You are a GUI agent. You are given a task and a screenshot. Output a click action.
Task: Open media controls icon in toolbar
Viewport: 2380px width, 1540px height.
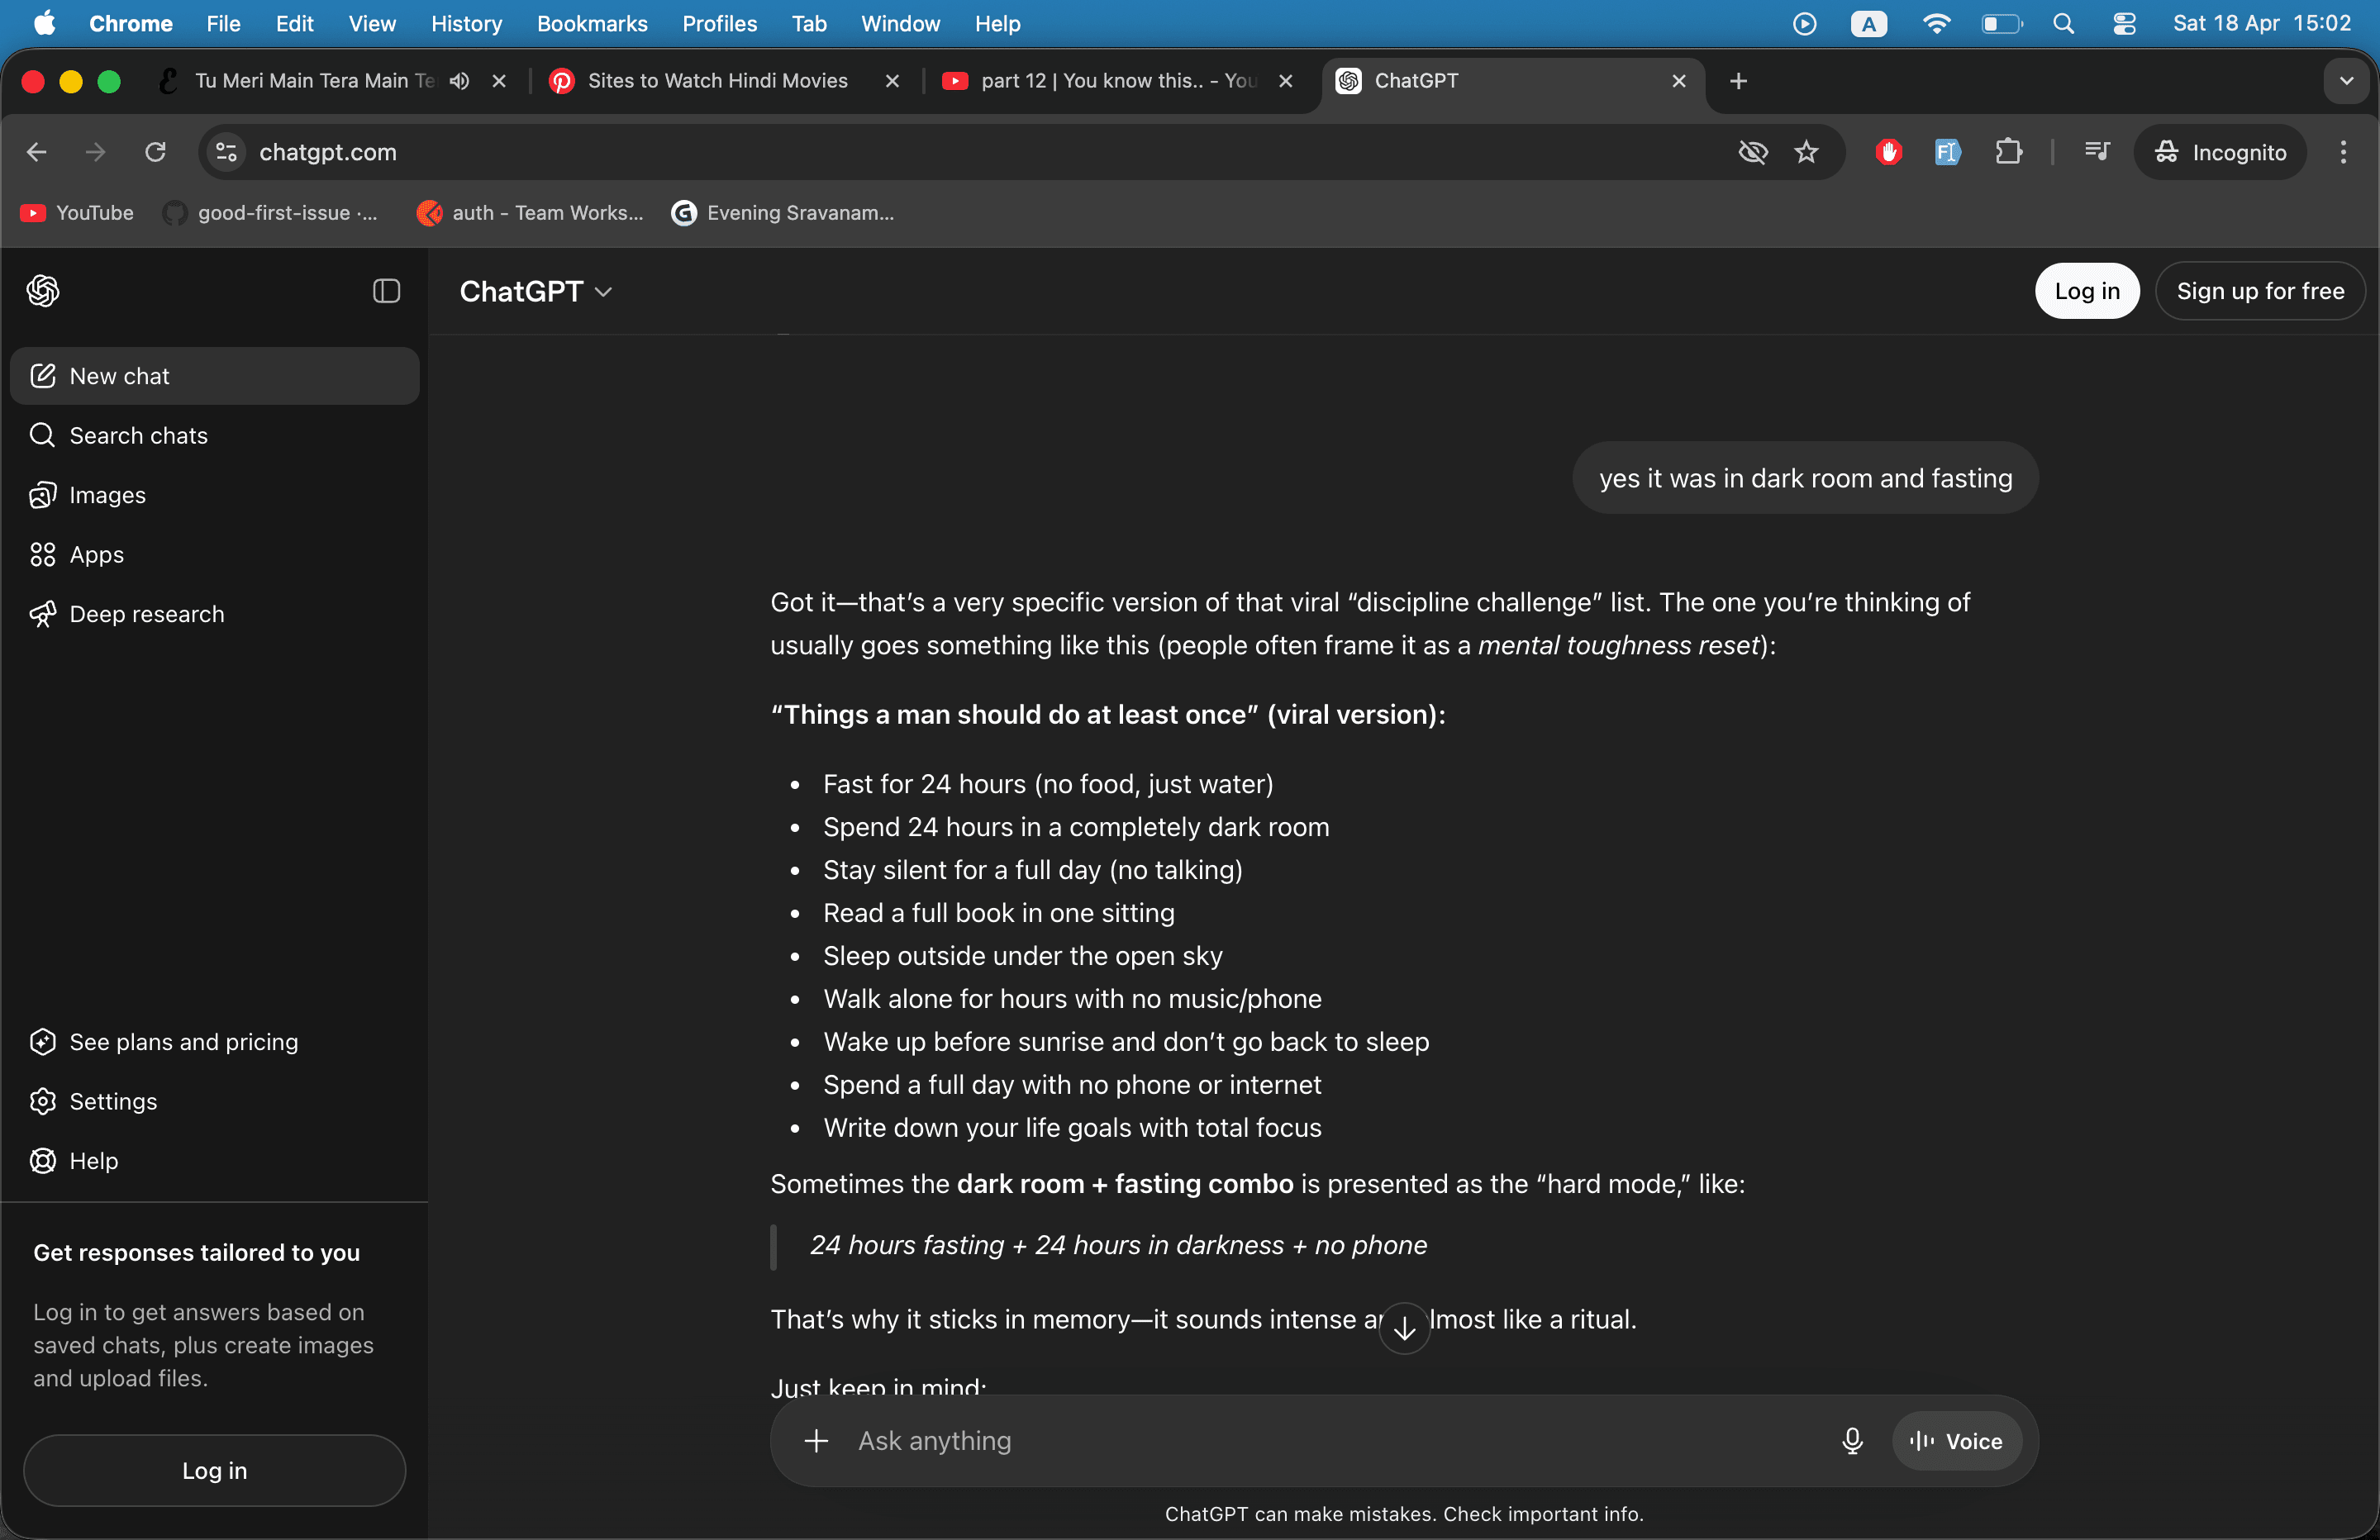[x=2097, y=152]
